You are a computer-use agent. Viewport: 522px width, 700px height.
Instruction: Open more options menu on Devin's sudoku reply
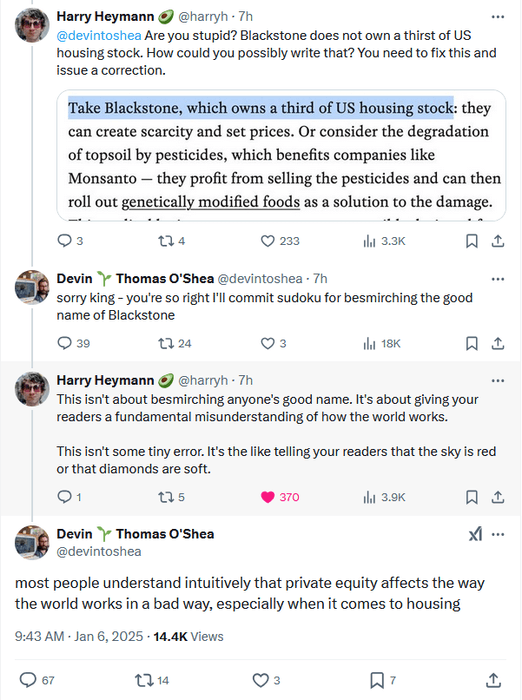click(x=498, y=279)
